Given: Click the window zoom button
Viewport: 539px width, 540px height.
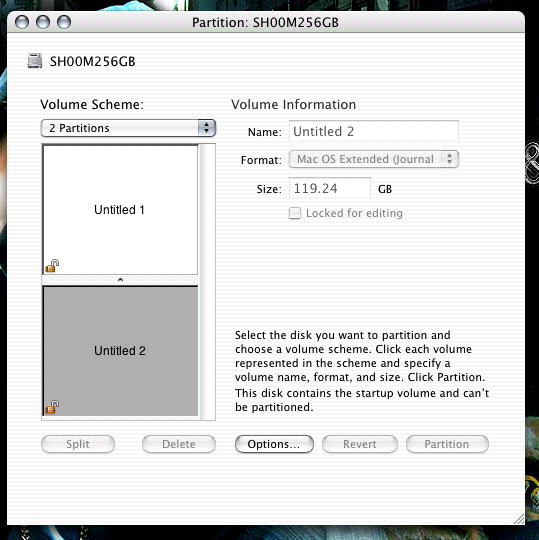Looking at the screenshot, I should [x=64, y=22].
